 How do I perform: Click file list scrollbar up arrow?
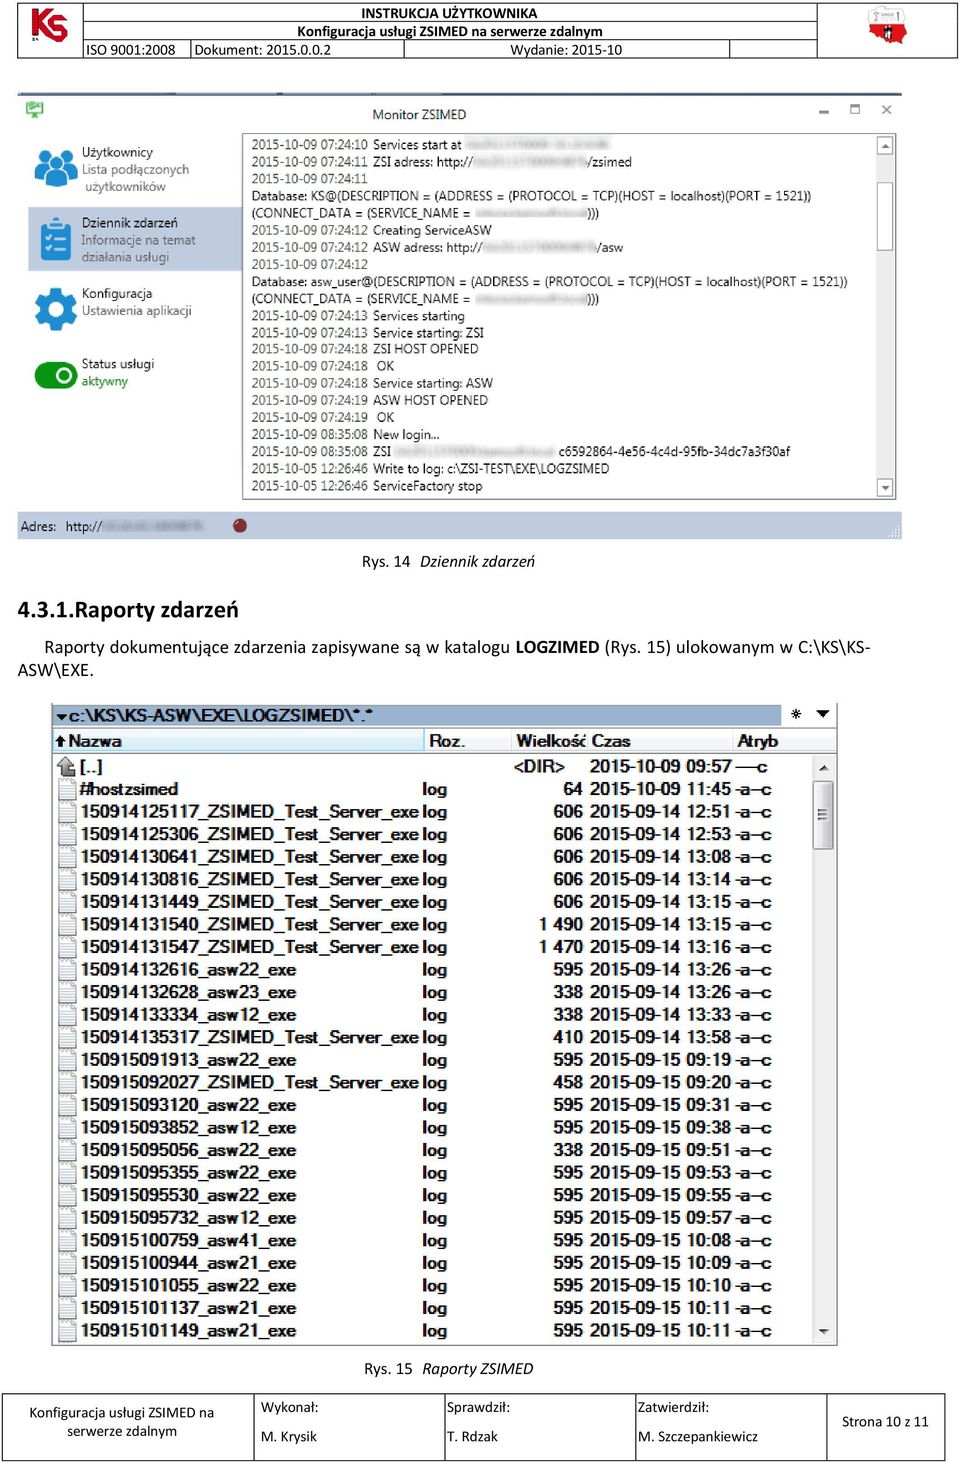click(824, 768)
